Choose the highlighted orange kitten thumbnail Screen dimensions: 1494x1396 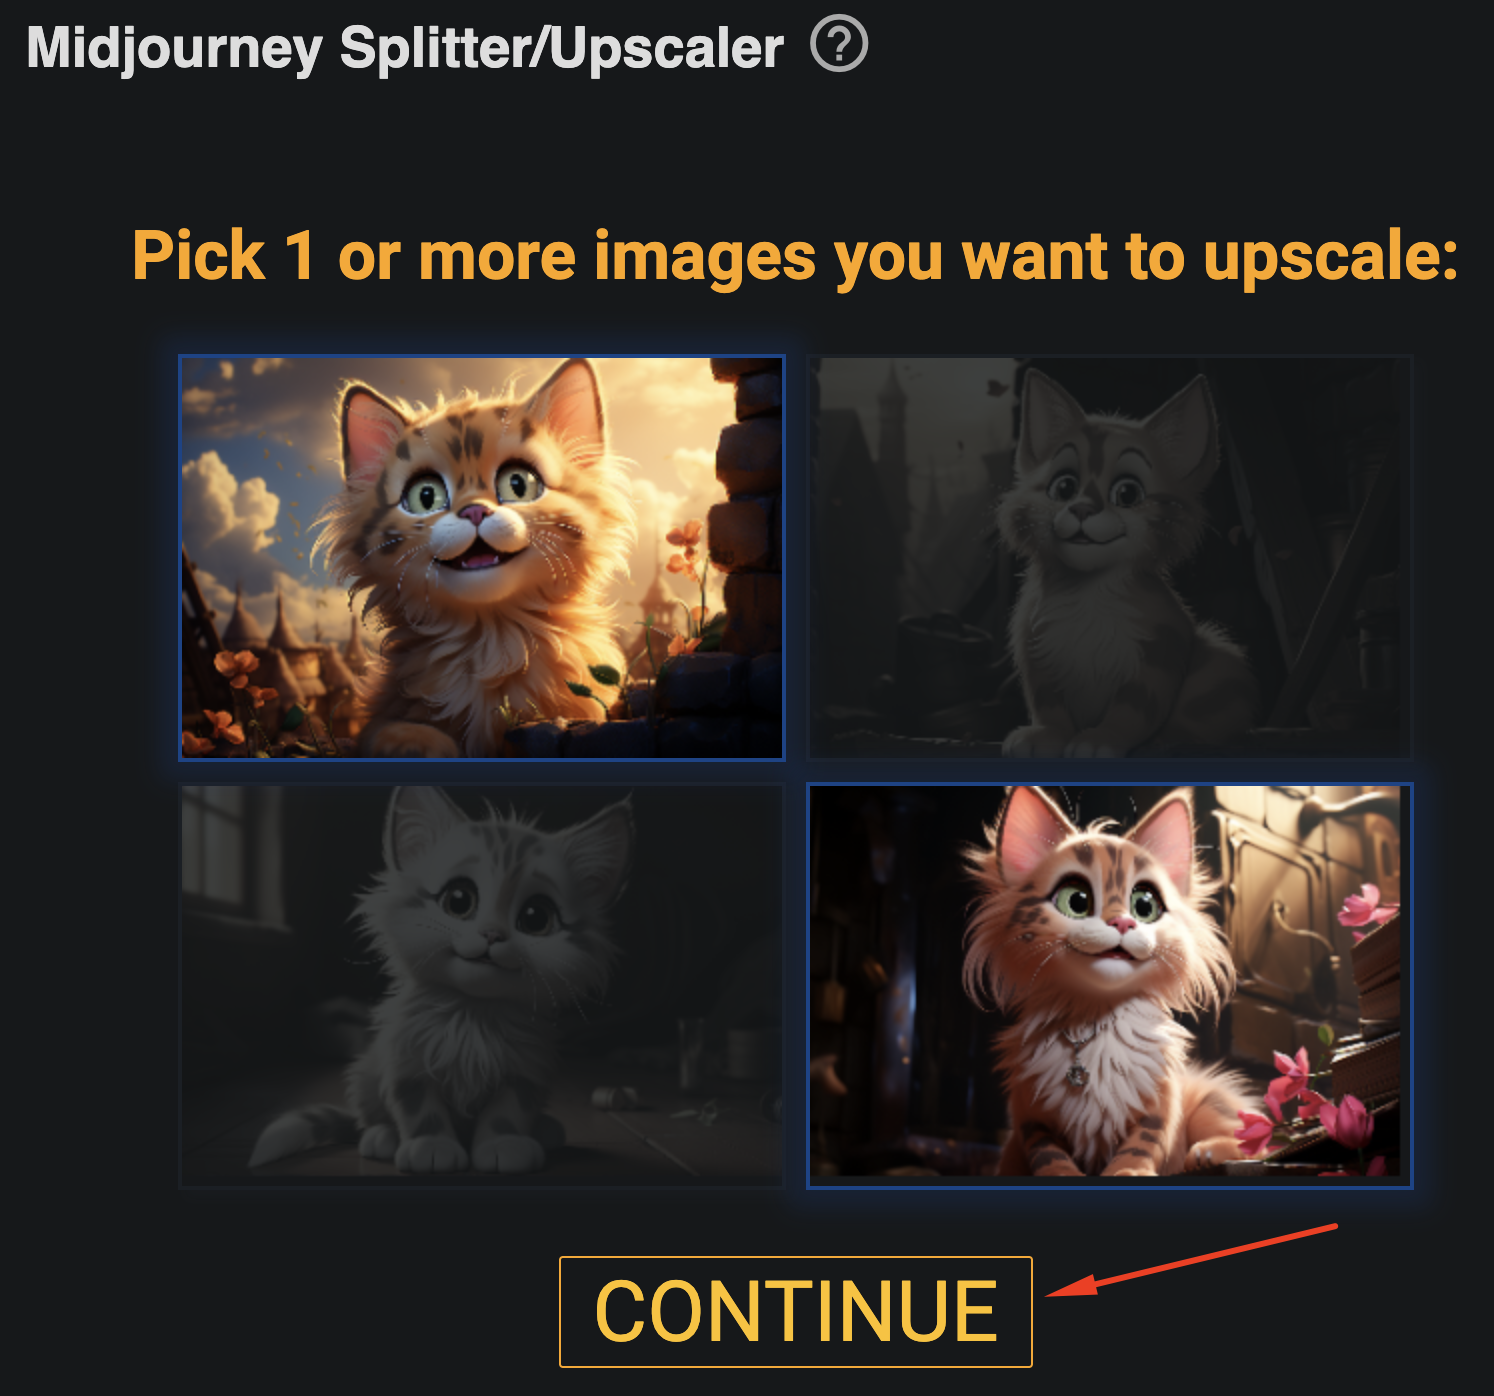(x=482, y=558)
